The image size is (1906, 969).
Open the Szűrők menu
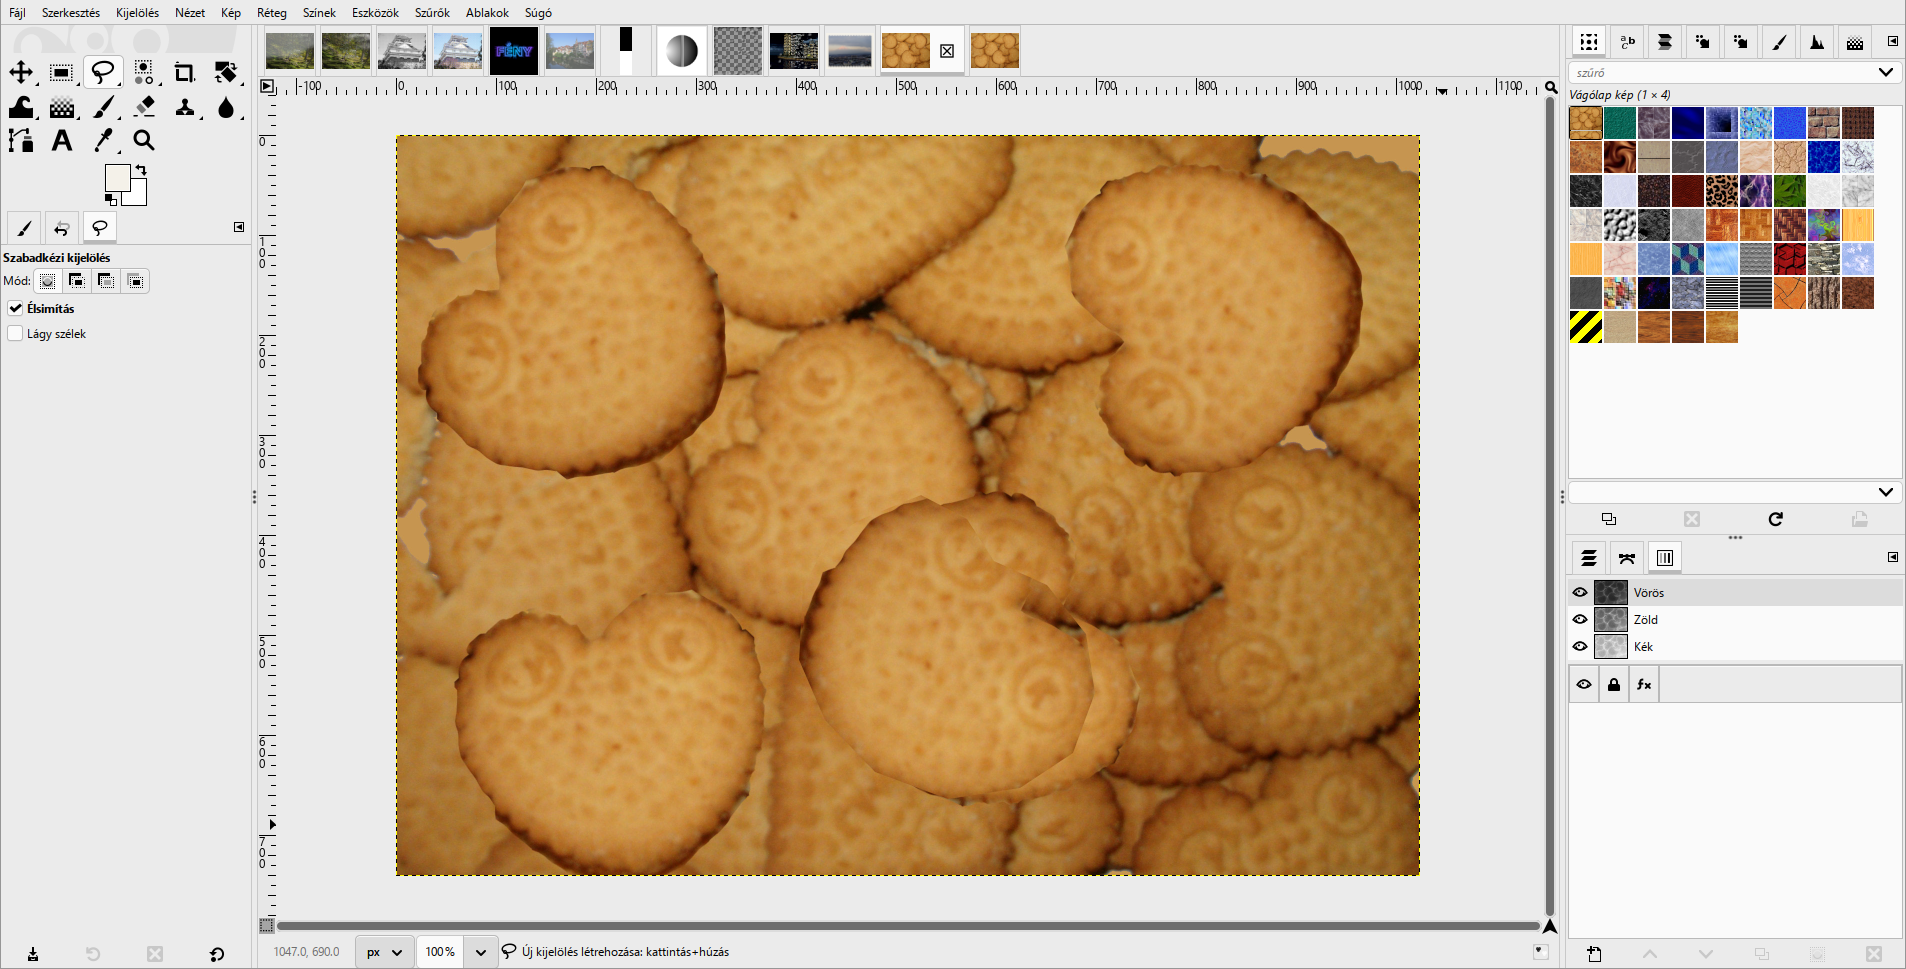tap(432, 13)
